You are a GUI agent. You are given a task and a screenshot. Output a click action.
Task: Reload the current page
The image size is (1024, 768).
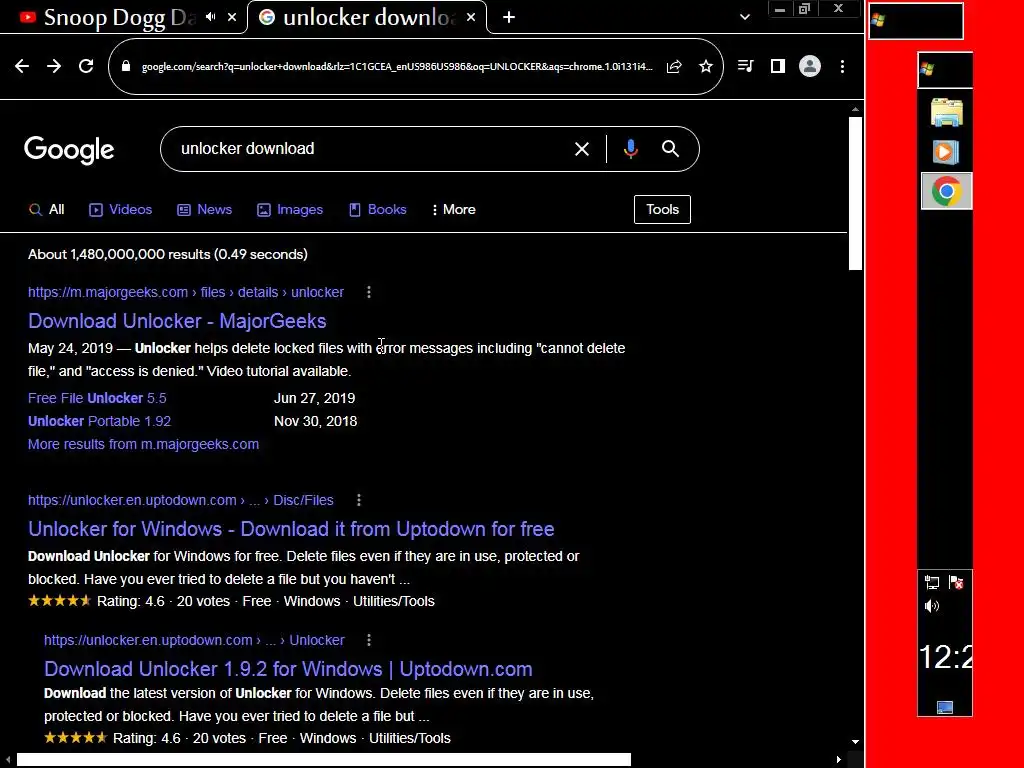(x=86, y=66)
